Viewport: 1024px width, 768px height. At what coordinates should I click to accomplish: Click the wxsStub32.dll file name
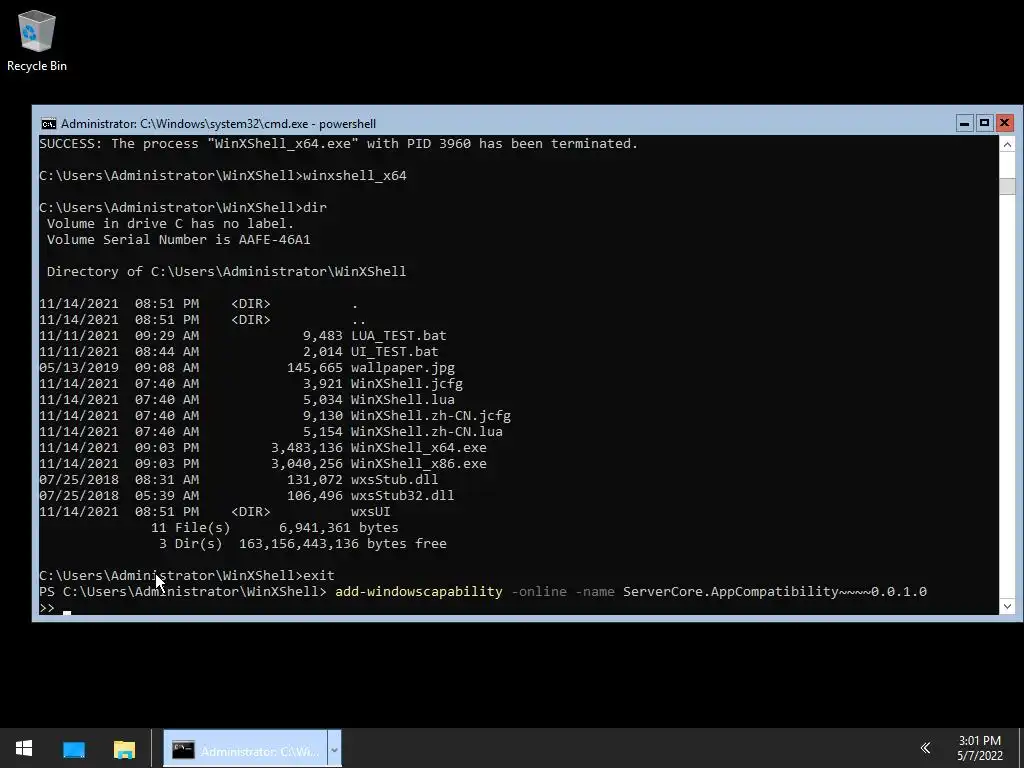point(402,496)
